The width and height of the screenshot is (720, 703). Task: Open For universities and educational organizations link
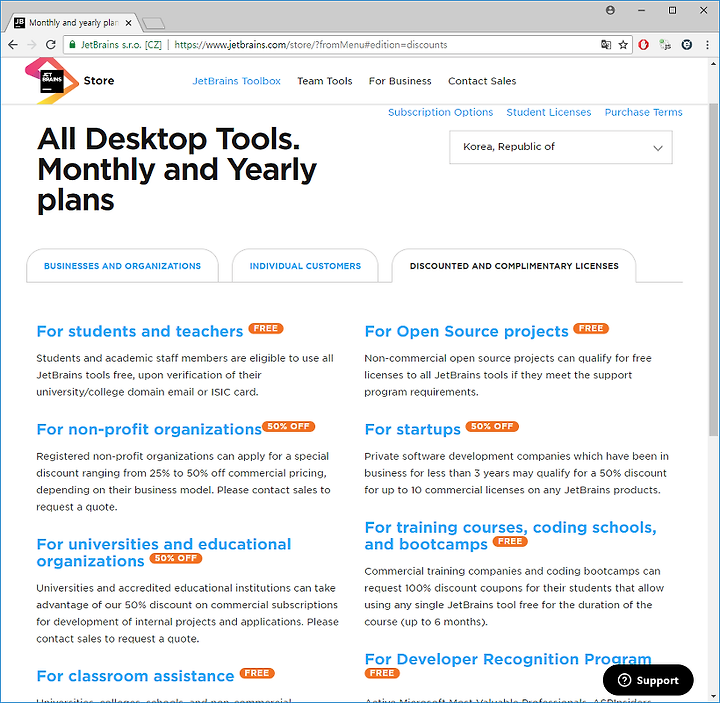pyautogui.click(x=163, y=552)
